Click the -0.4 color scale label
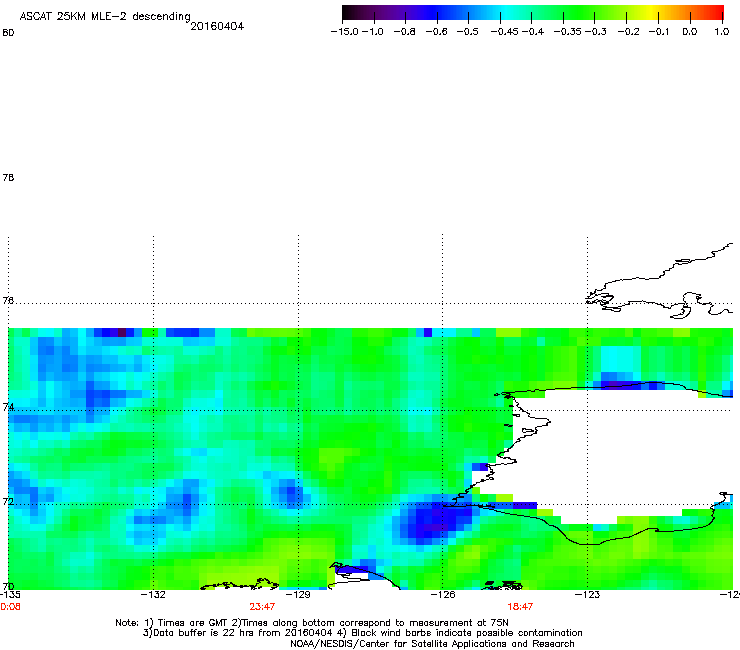Image resolution: width=740 pixels, height=650 pixels. (533, 32)
